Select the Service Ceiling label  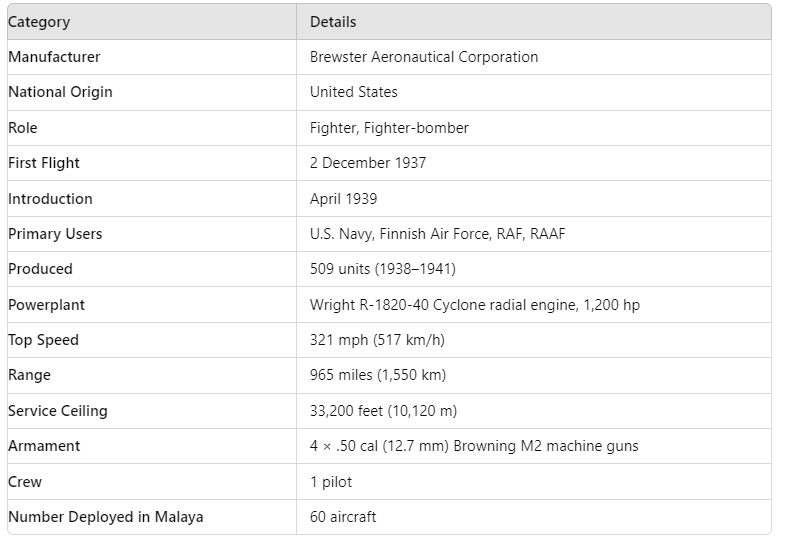coord(58,411)
